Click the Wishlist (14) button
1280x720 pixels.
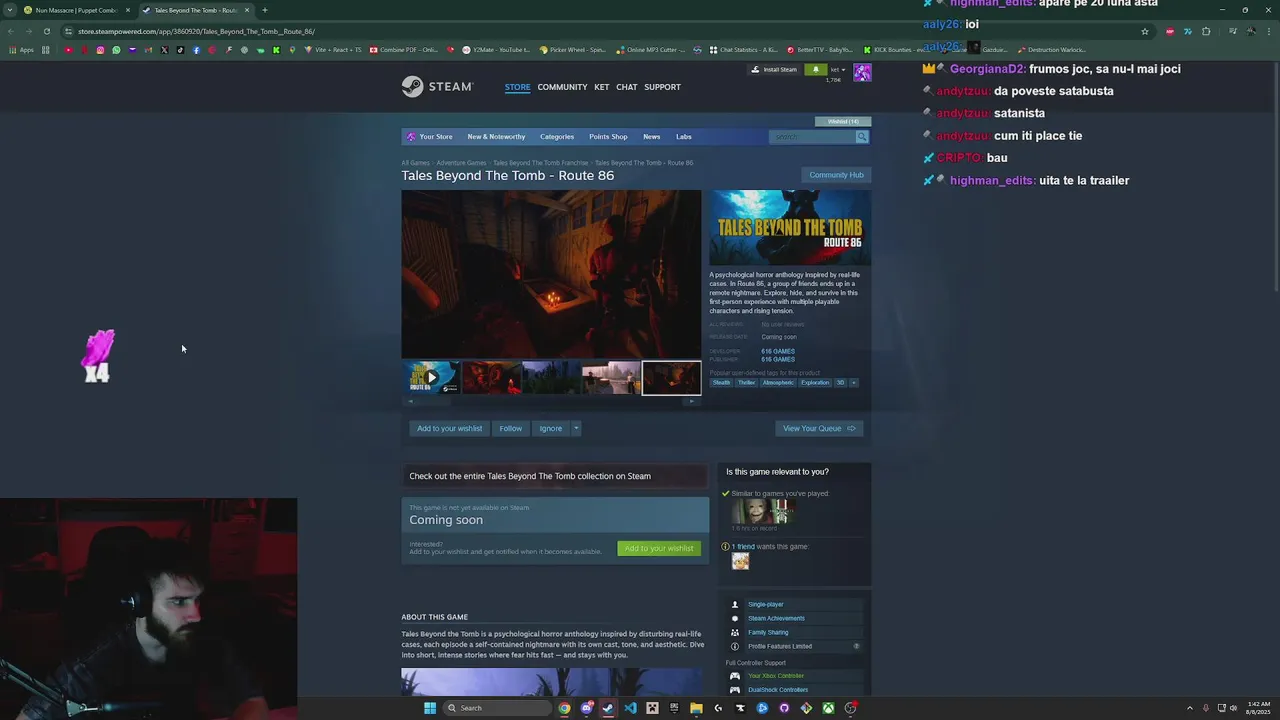coord(843,121)
